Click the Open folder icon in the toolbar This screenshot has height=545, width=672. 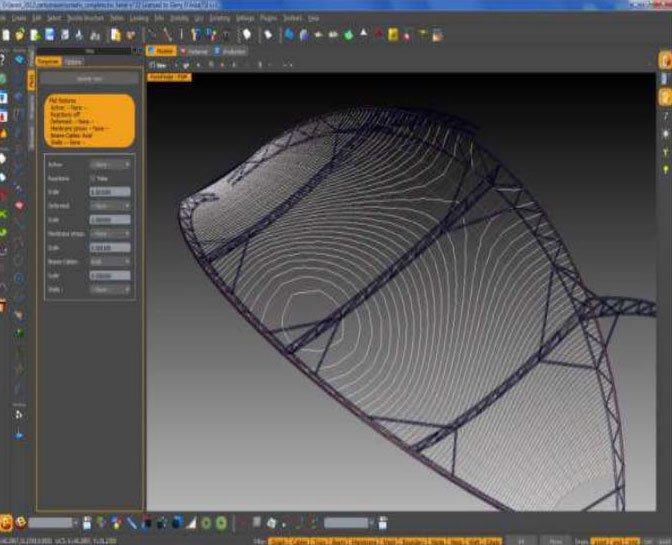tap(19, 35)
